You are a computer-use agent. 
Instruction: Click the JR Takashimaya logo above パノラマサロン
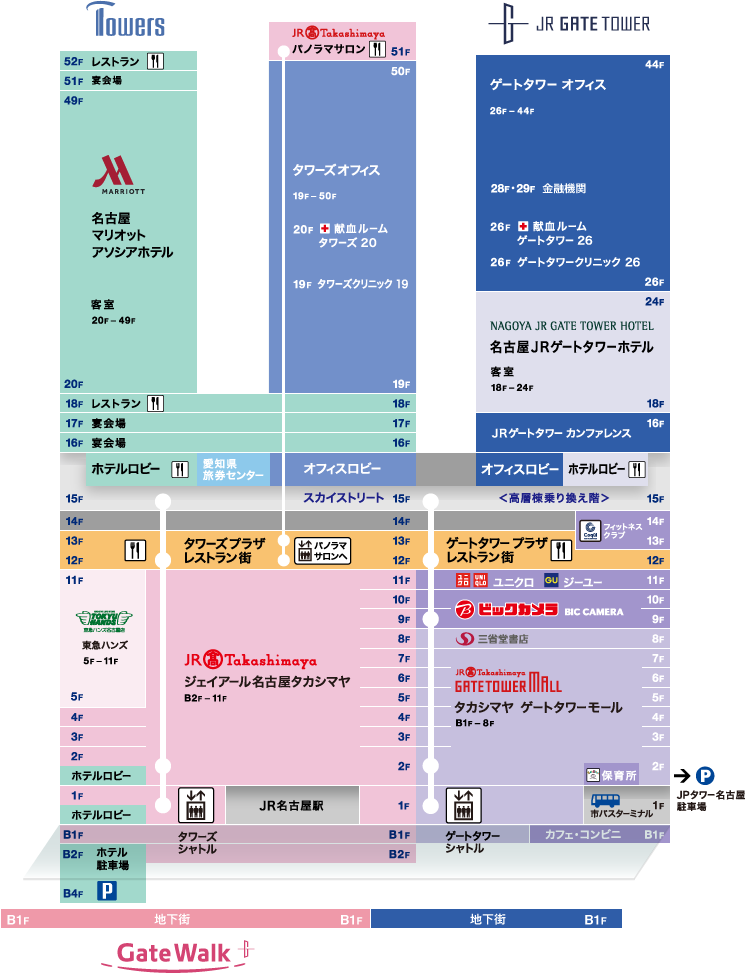tap(339, 33)
